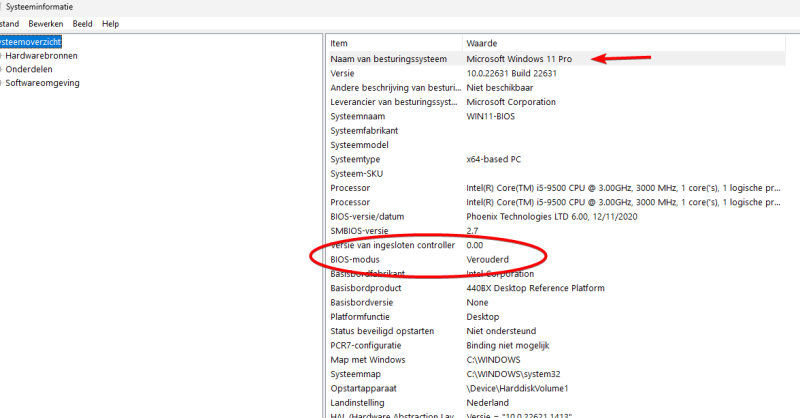Select the Onderdelen tree node
Image resolution: width=800 pixels, height=418 pixels.
(29, 69)
